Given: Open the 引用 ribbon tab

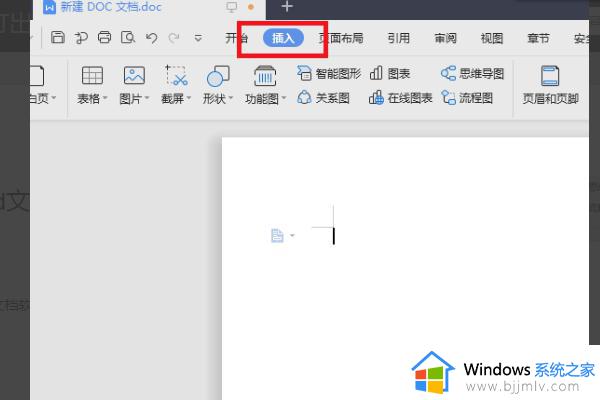Looking at the screenshot, I should click(398, 38).
